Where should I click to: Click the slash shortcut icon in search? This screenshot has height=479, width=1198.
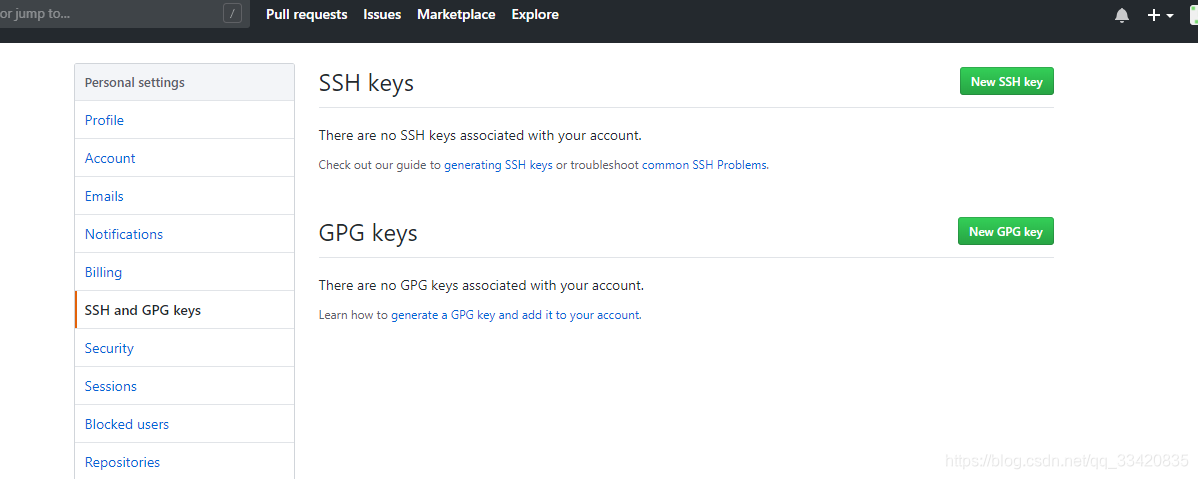pyautogui.click(x=232, y=13)
